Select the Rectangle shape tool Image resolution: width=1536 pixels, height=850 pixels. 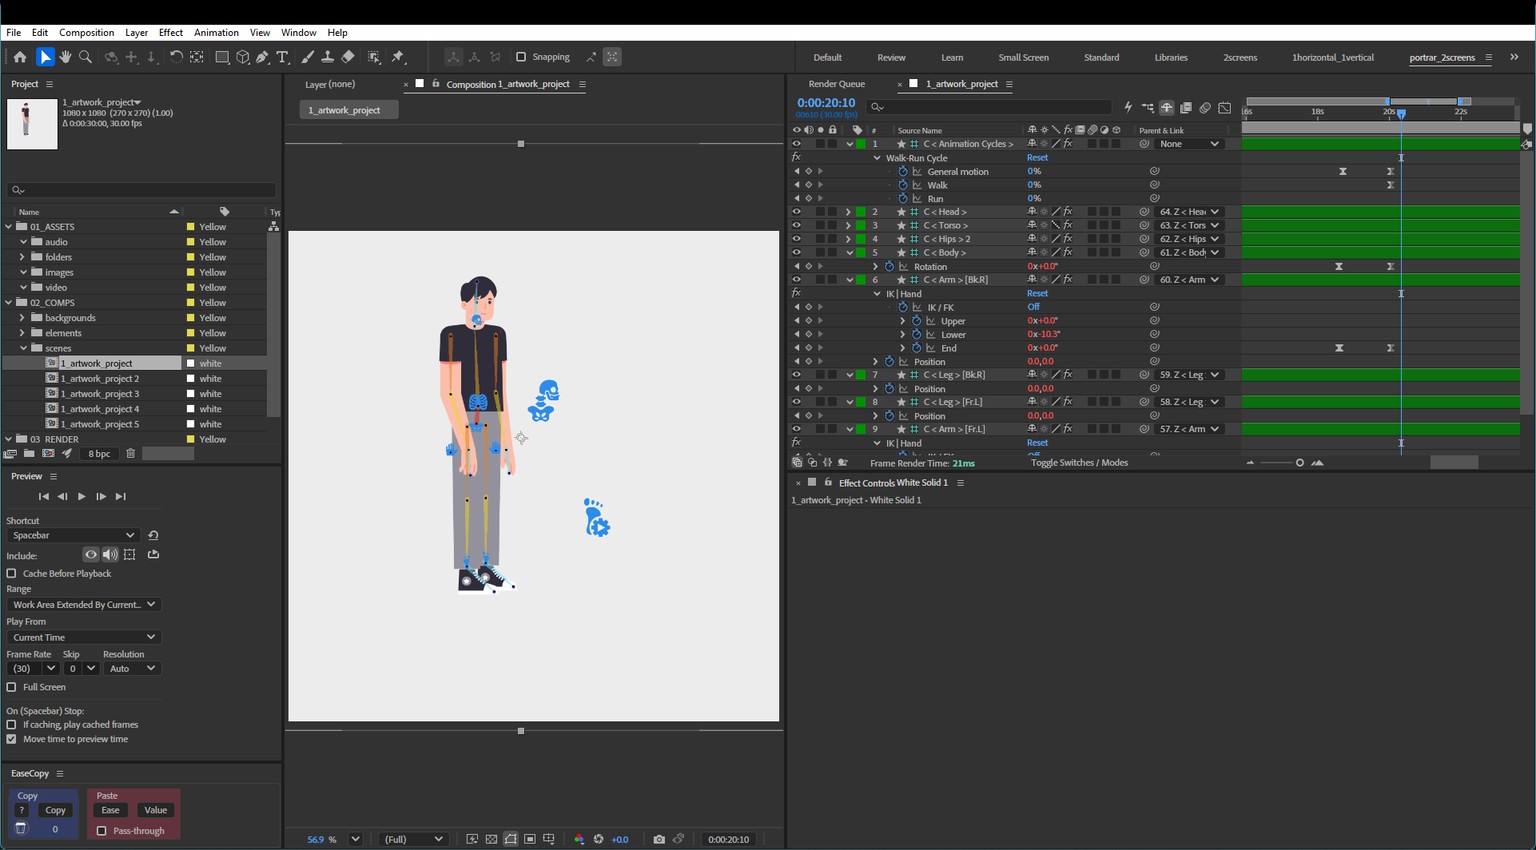click(x=222, y=57)
